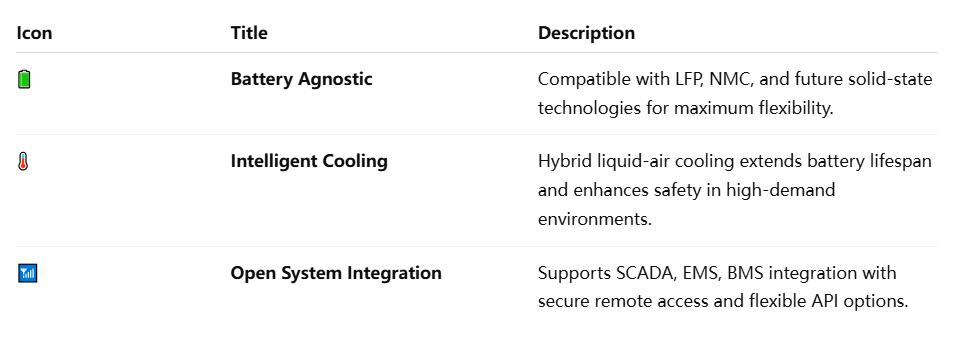
Task: Click the 'enhances safety in high-demand' line
Action: (686, 189)
